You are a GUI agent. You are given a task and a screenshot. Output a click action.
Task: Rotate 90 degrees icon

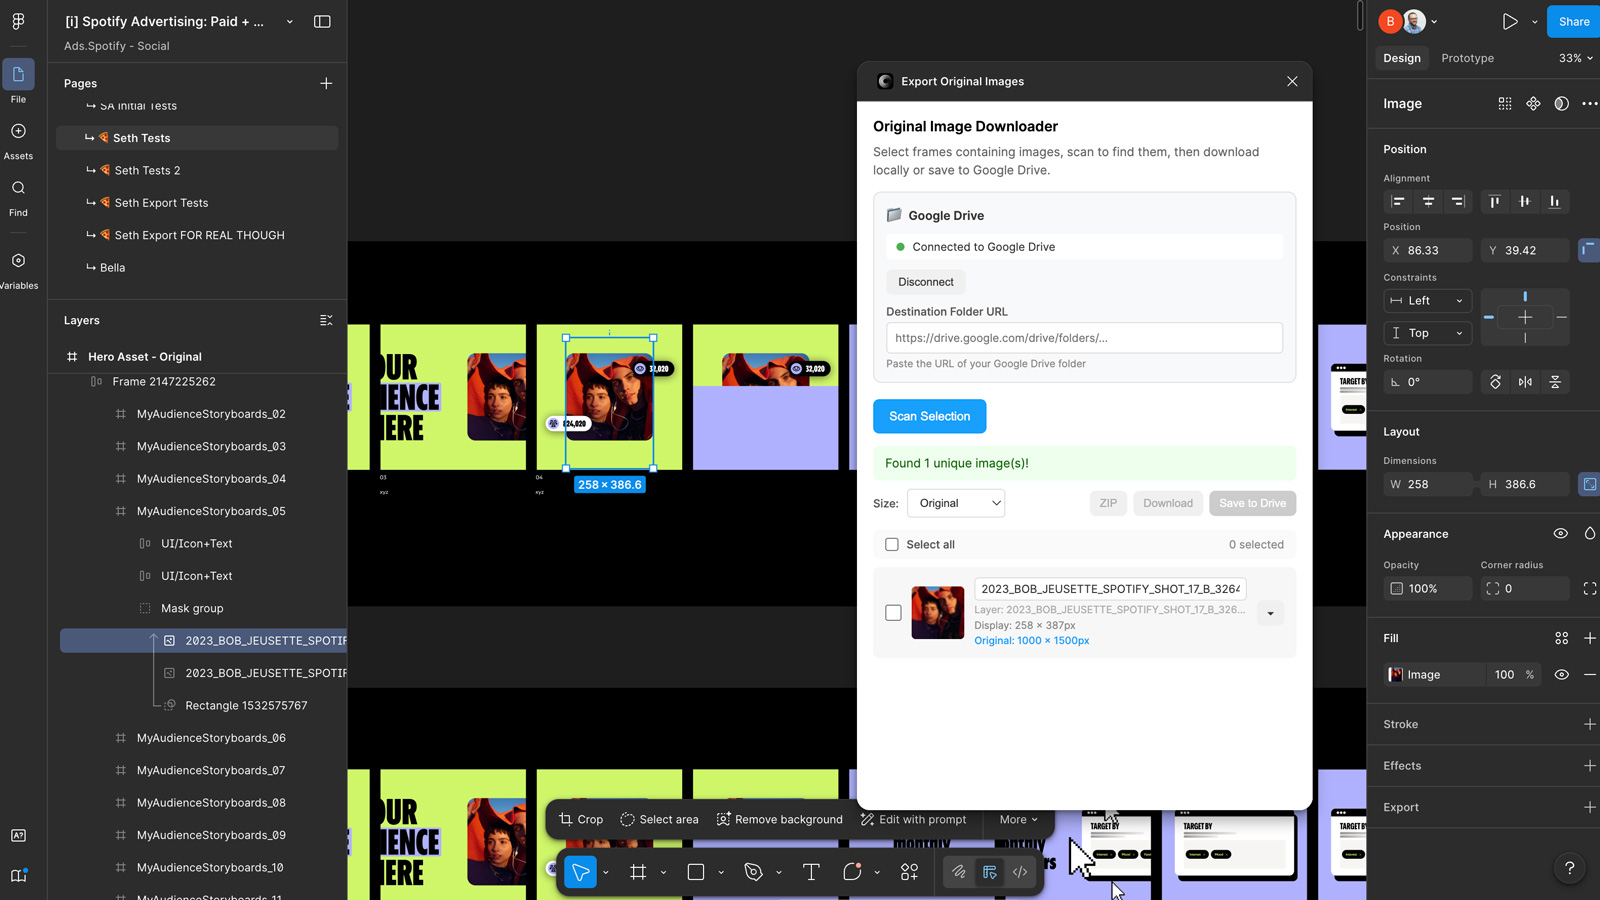tap(1495, 382)
